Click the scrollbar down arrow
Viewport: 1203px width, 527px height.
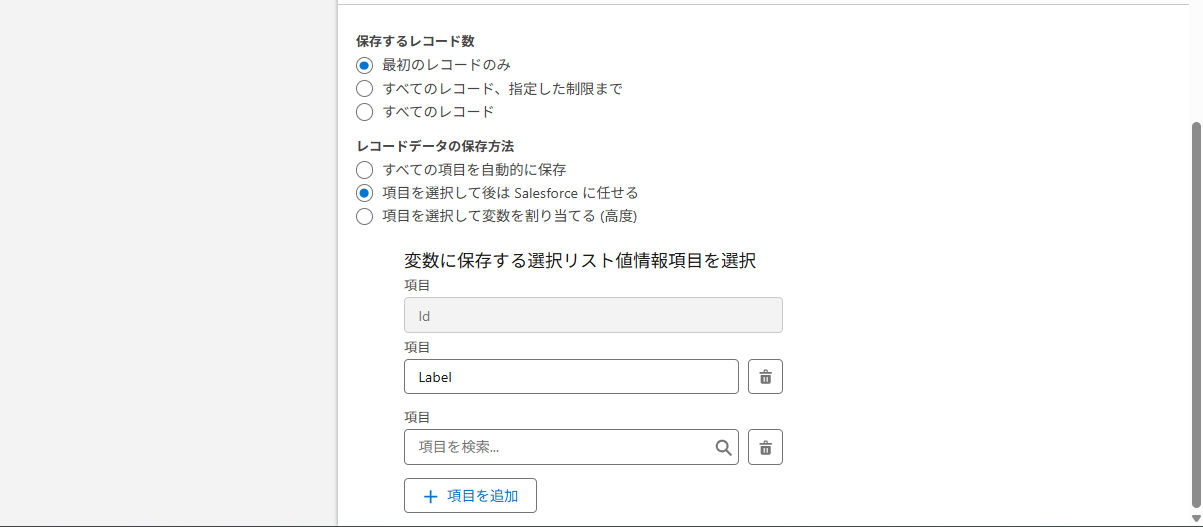(x=1195, y=517)
